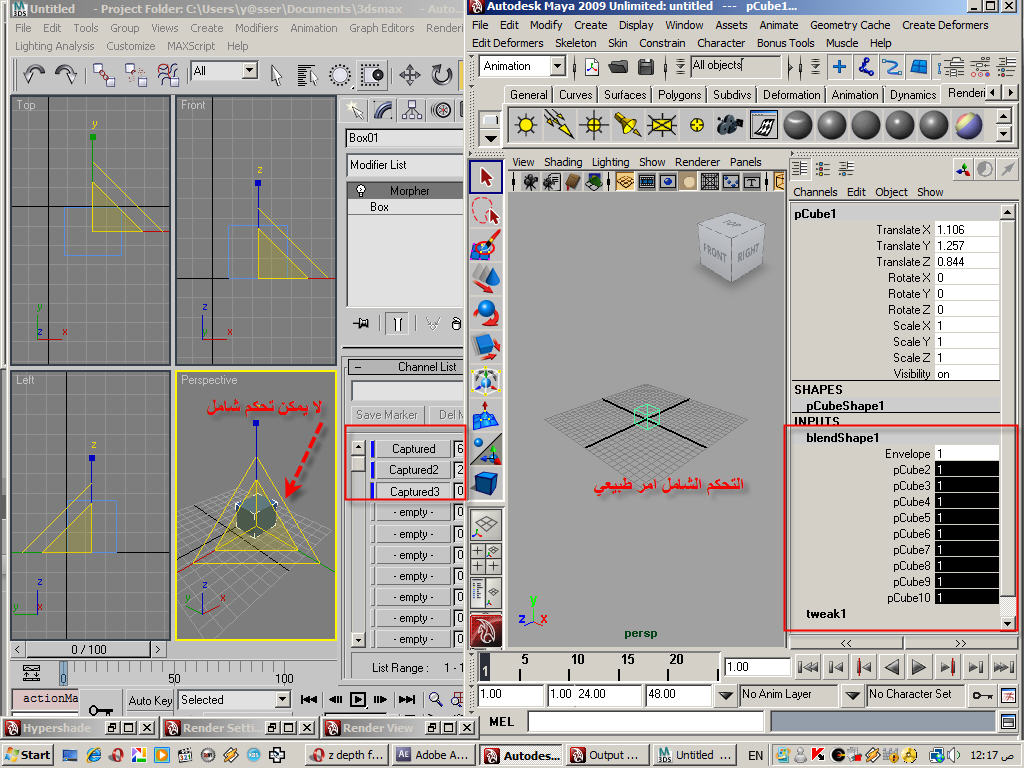Open the Graph Editors menu in 3ds Max
The image size is (1024, 768).
click(381, 28)
